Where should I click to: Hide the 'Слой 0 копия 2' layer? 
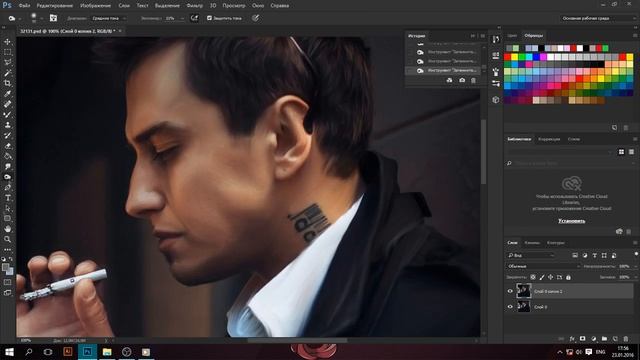pyautogui.click(x=510, y=291)
